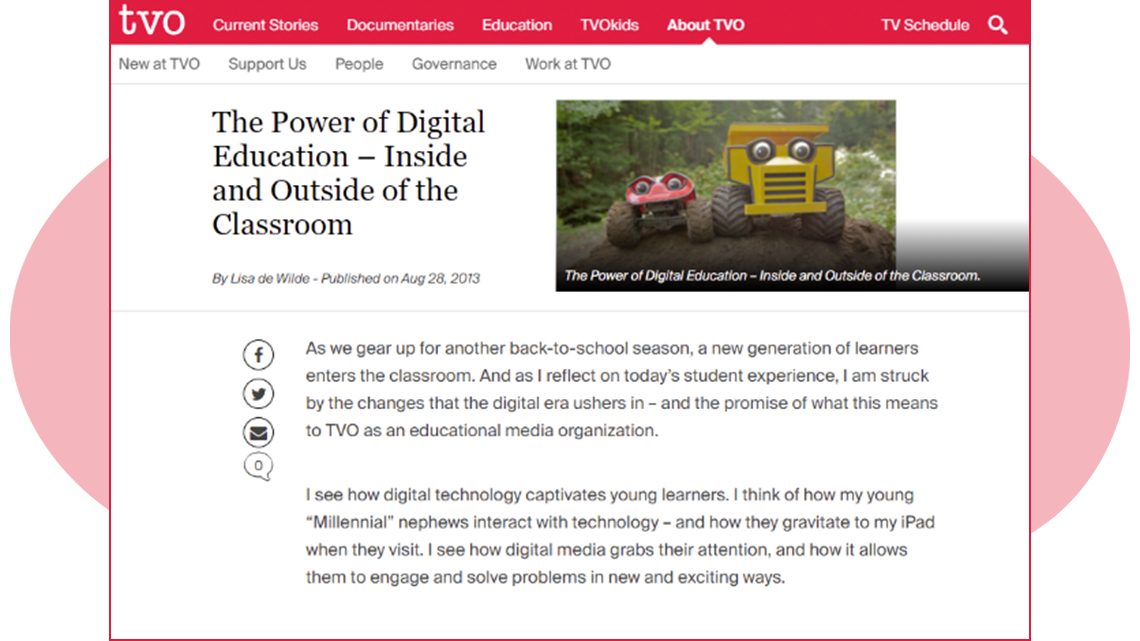1140x641 pixels.
Task: Share article on Facebook icon
Action: tap(258, 355)
